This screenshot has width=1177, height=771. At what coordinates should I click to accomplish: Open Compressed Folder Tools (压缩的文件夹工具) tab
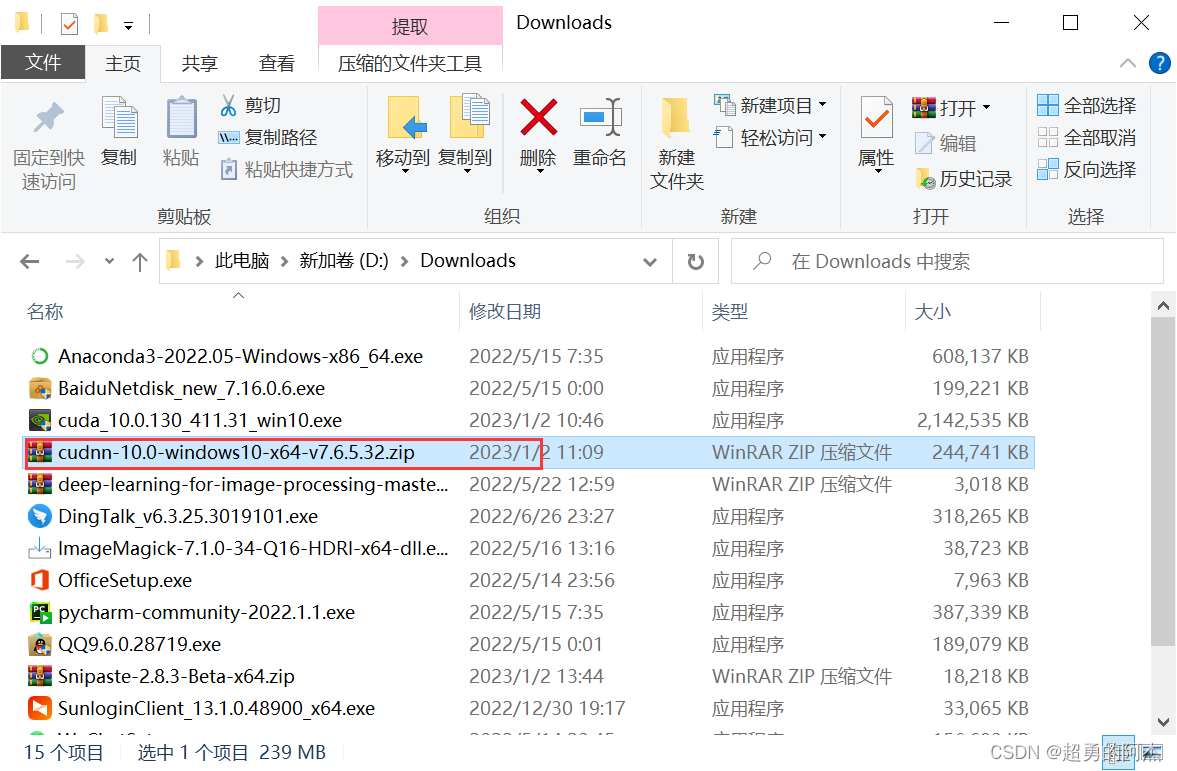point(410,63)
